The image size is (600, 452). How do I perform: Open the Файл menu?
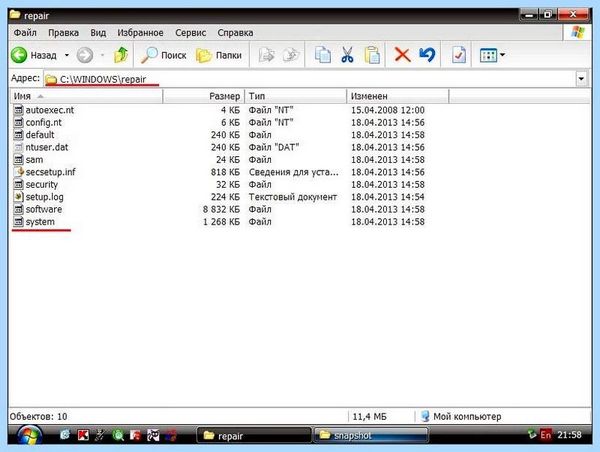pos(25,33)
